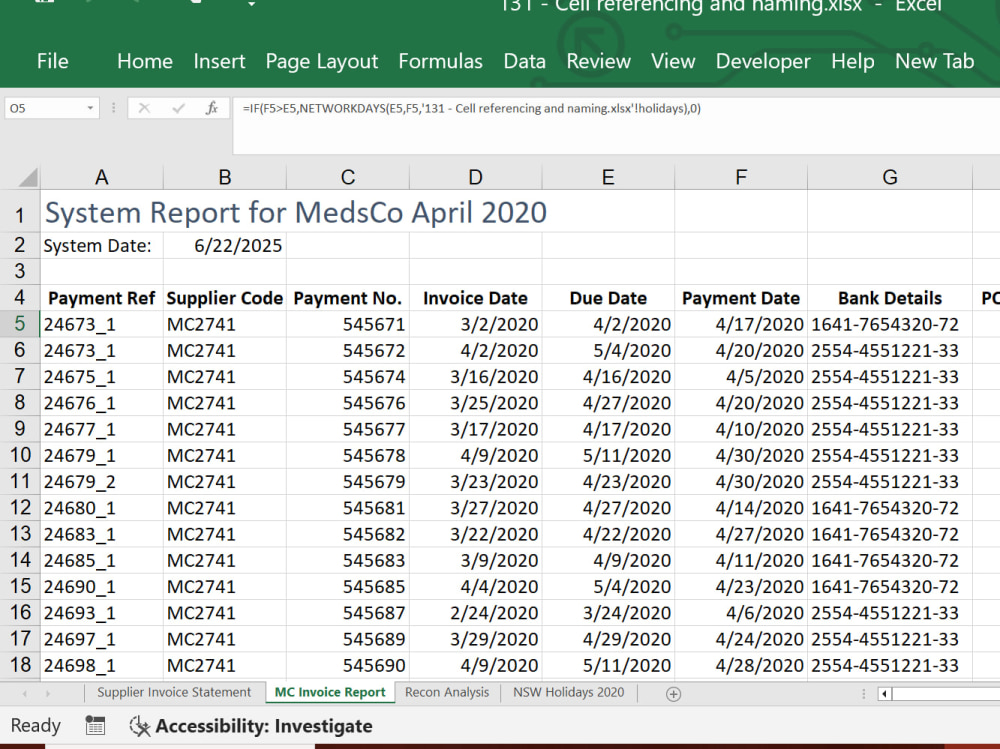Click inside the formula bar text
Image resolution: width=1000 pixels, height=749 pixels.
(471, 108)
